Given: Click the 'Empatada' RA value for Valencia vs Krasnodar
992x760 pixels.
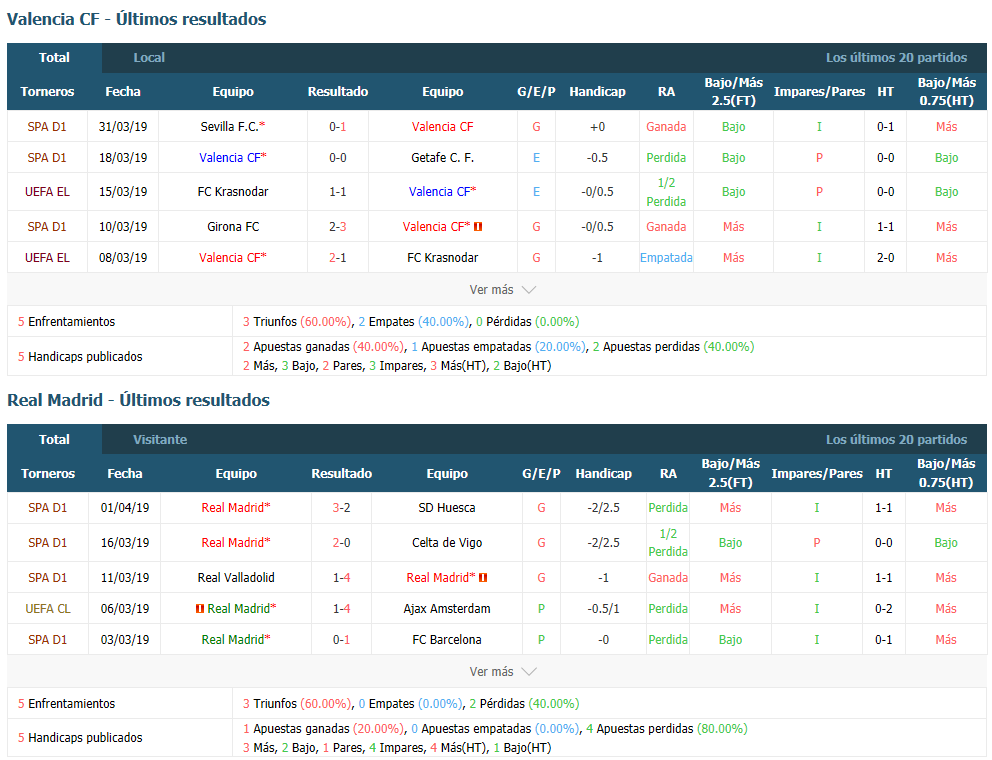Looking at the screenshot, I should (666, 258).
